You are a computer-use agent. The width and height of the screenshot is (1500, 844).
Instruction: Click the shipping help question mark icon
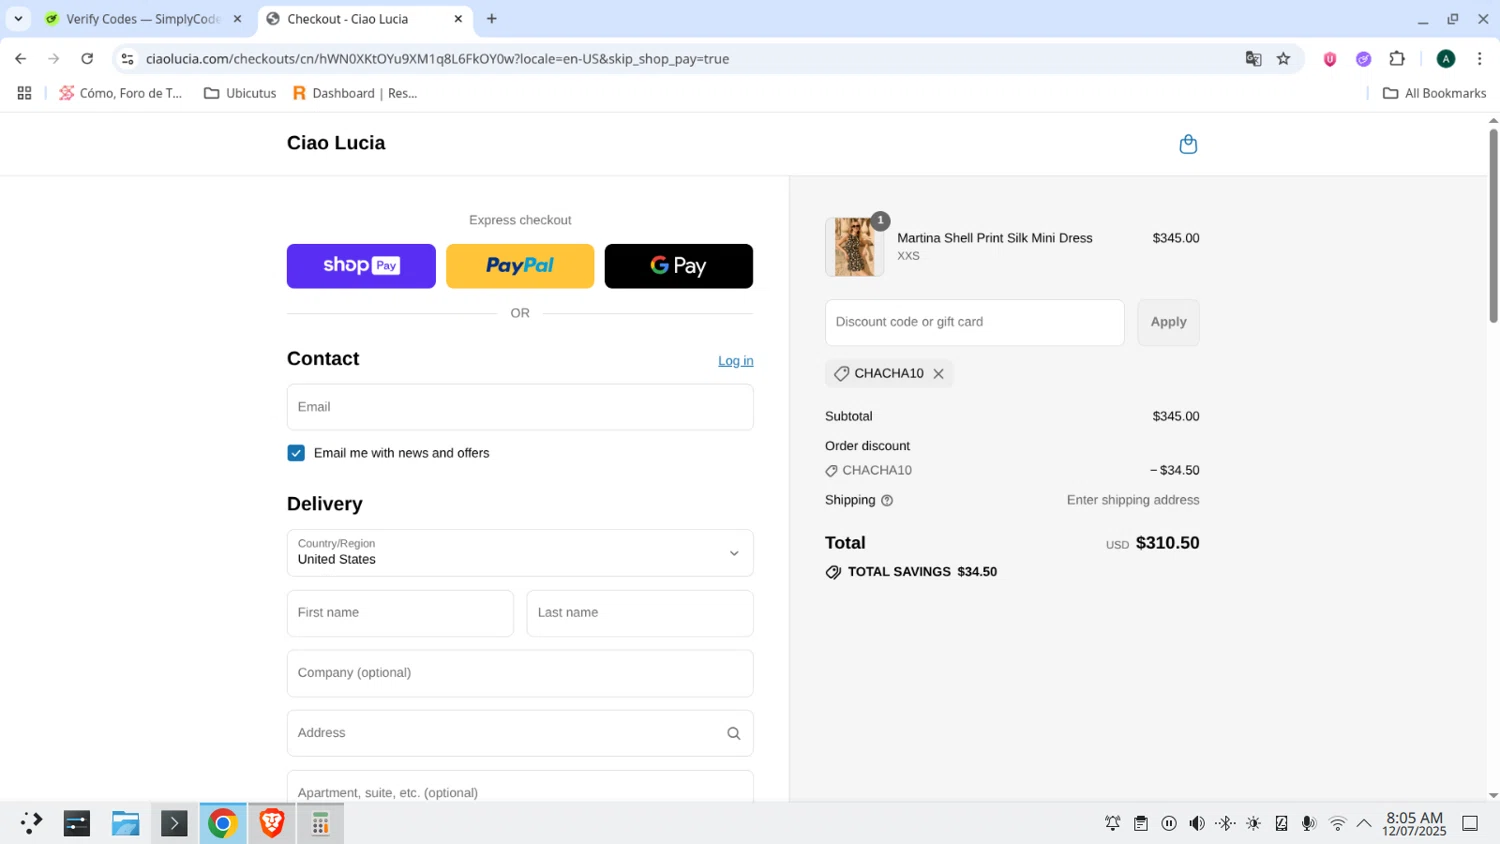(x=887, y=500)
